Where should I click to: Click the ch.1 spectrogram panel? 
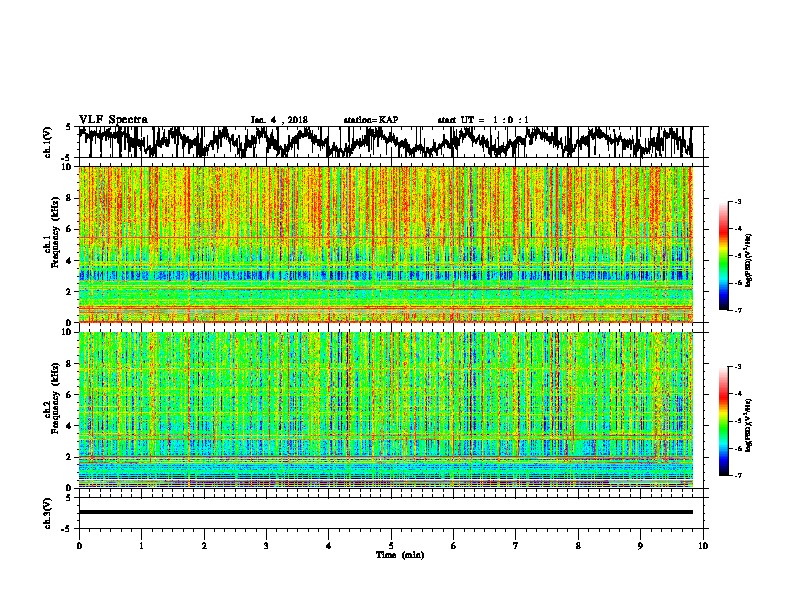[386, 244]
